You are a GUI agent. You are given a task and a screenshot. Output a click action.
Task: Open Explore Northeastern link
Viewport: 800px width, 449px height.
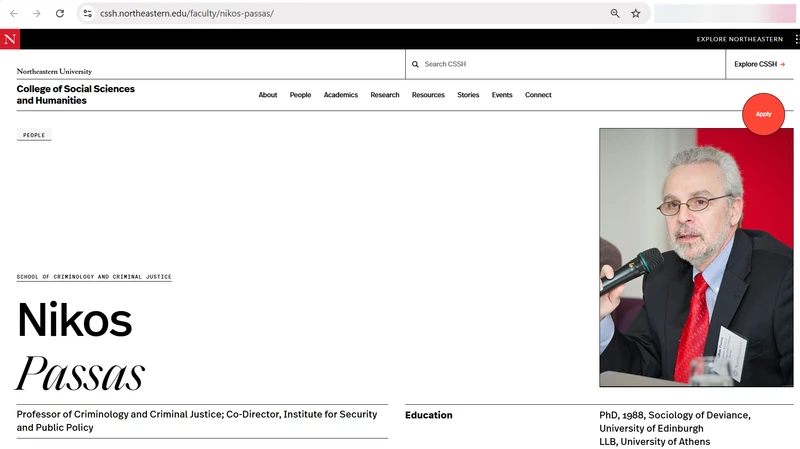tap(739, 39)
